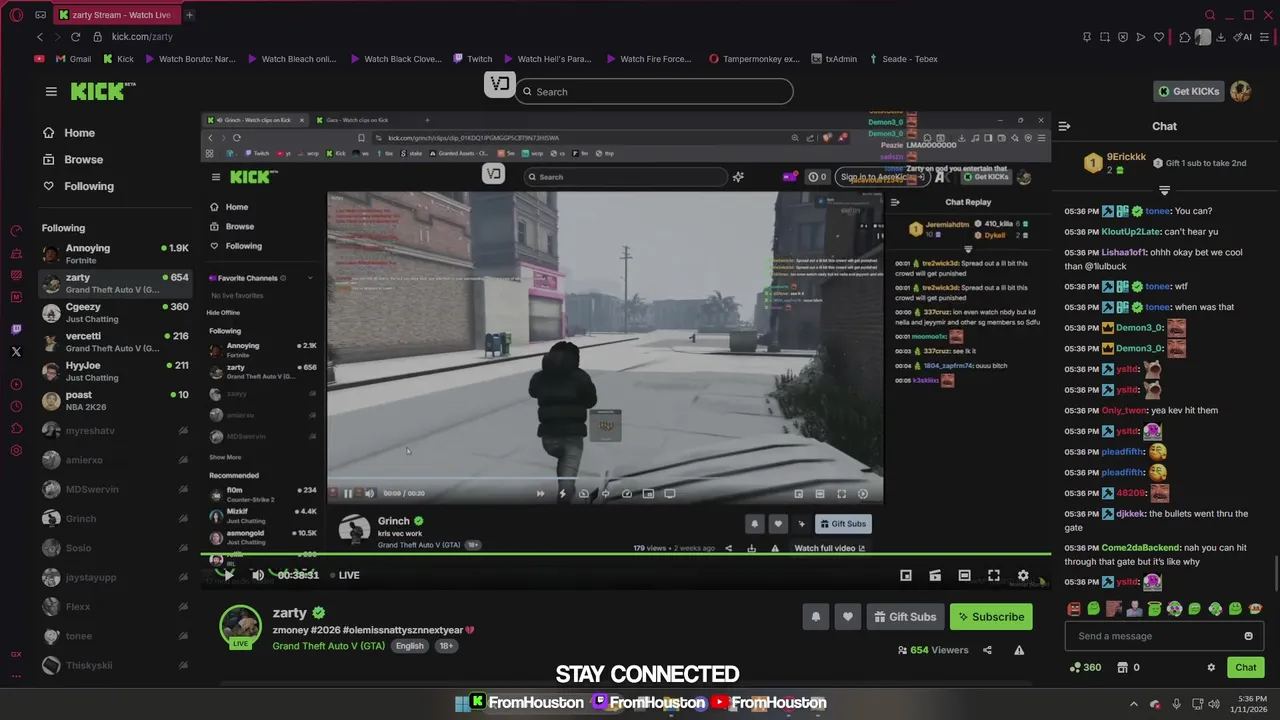Subscribe to zarty channel
The width and height of the screenshot is (1280, 720).
pyautogui.click(x=991, y=617)
